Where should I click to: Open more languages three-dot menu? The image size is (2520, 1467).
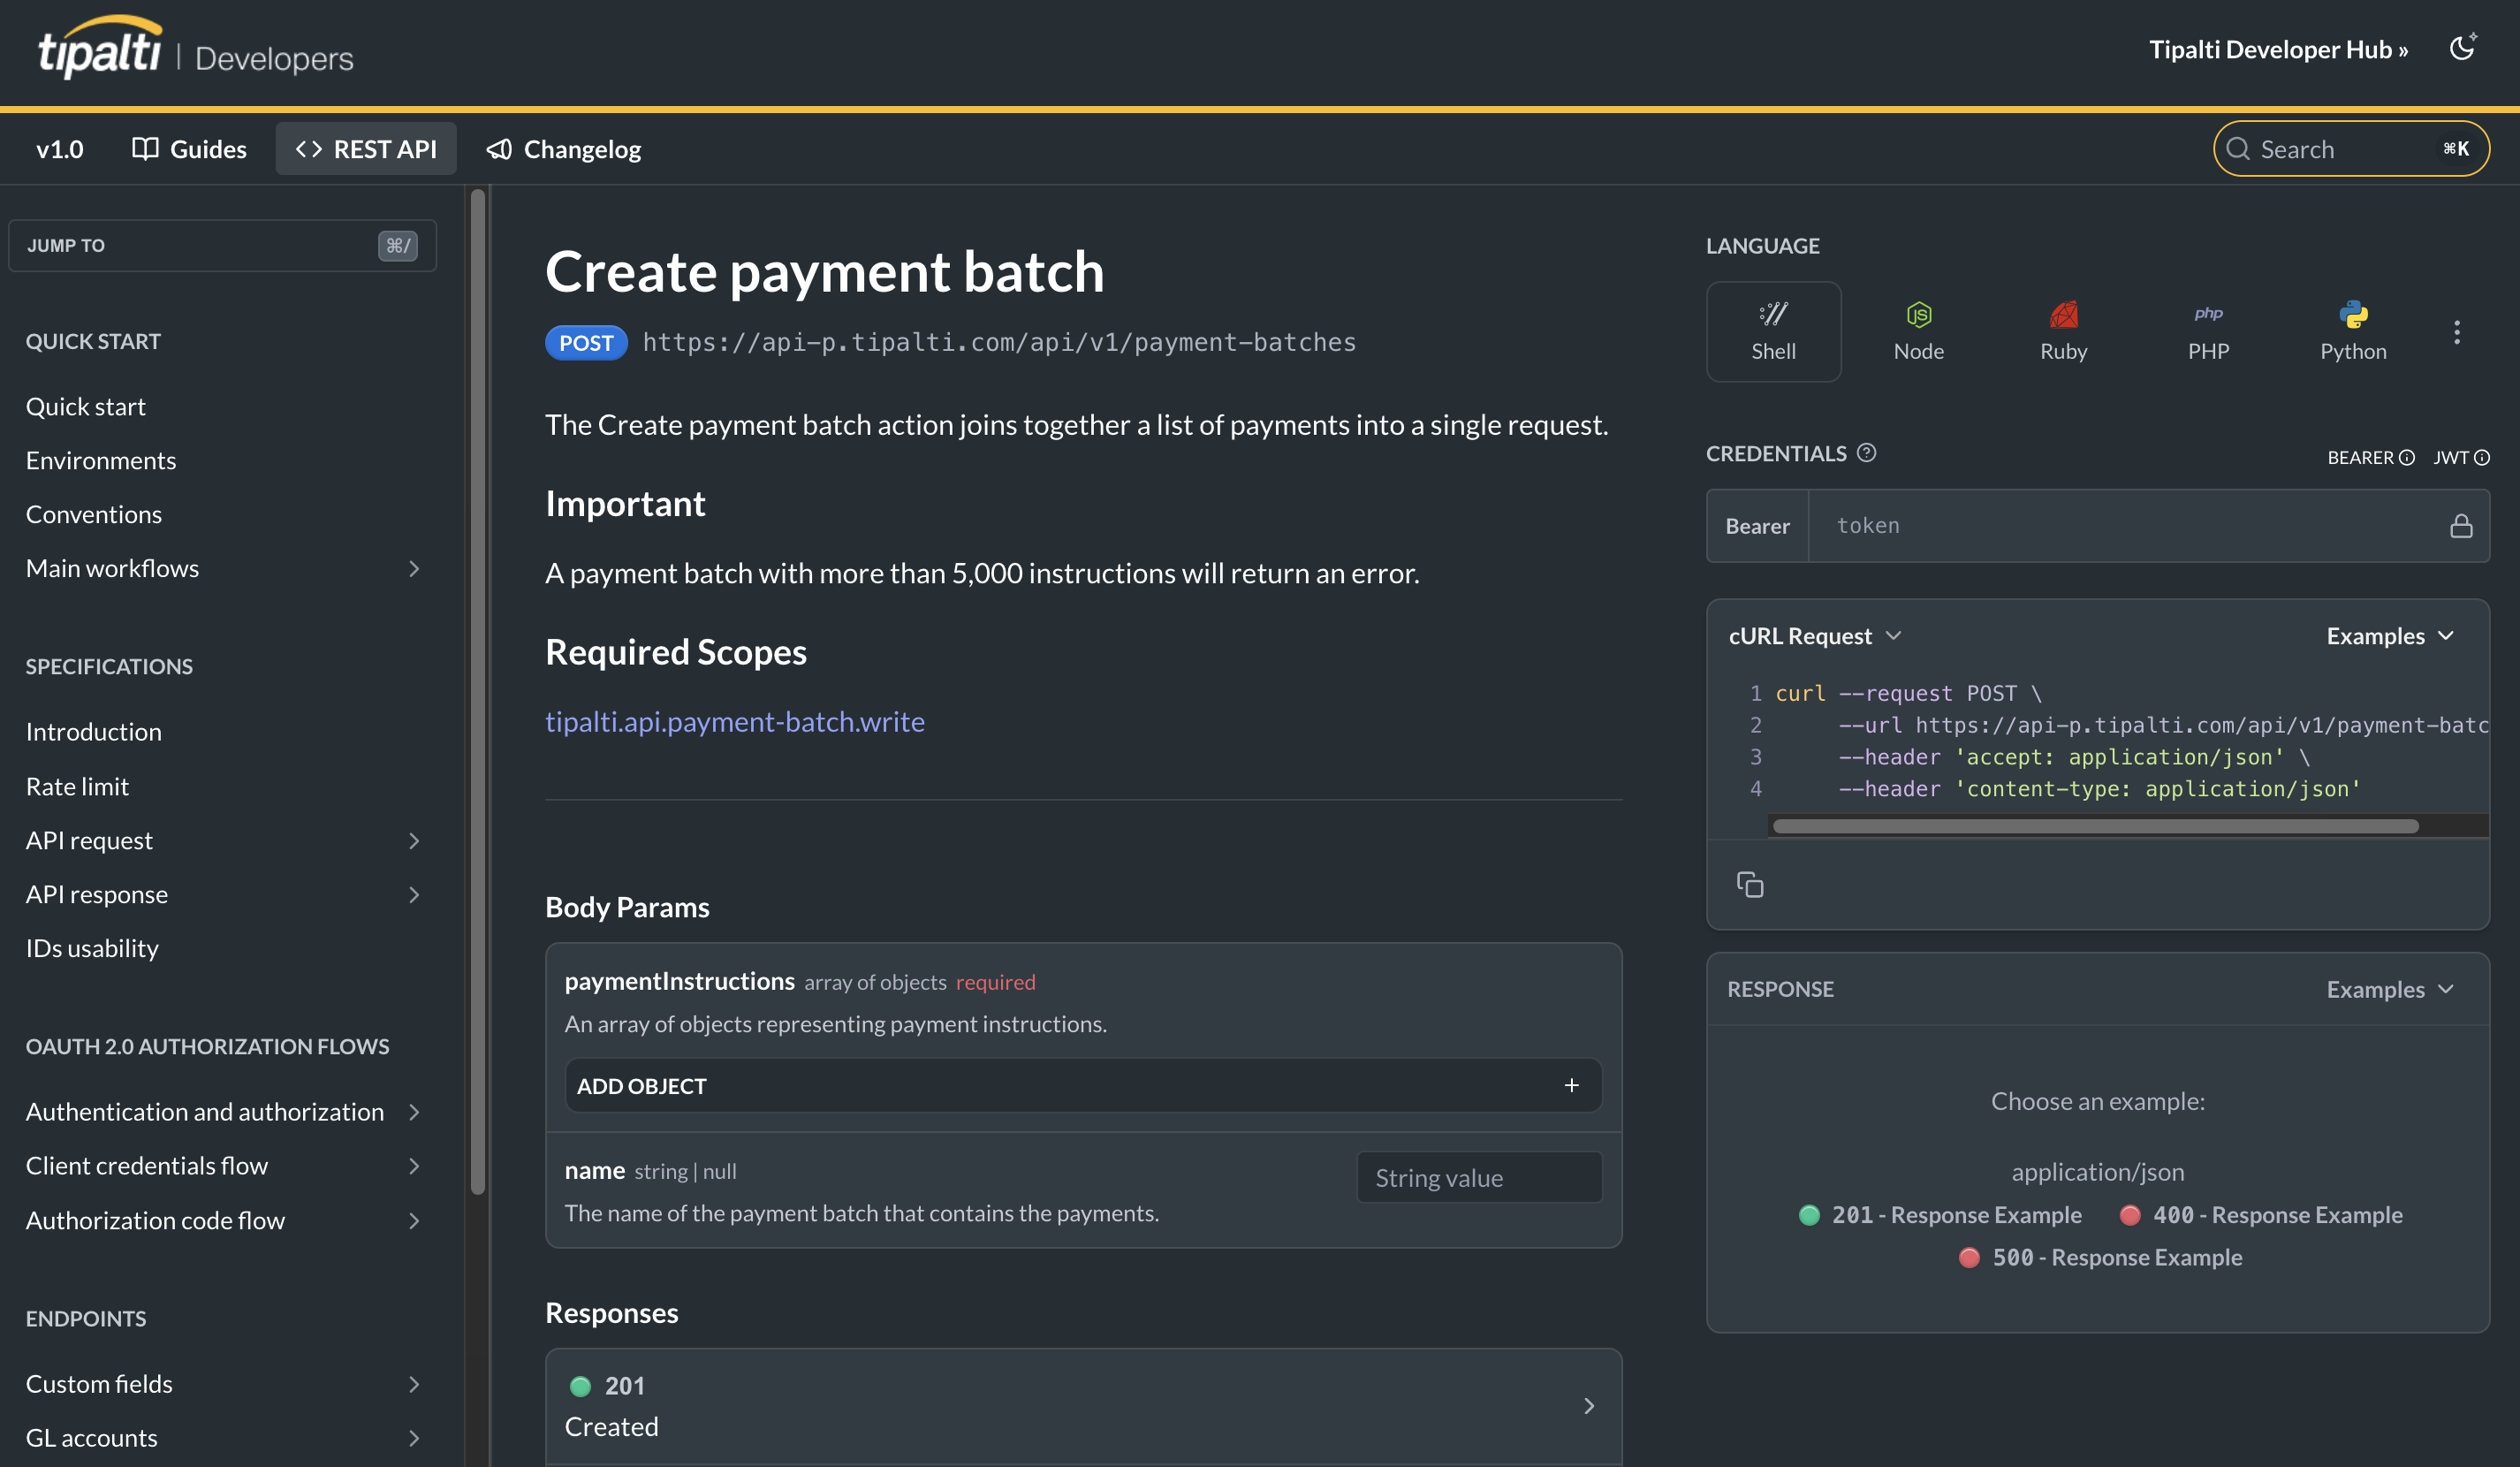[x=2457, y=332]
